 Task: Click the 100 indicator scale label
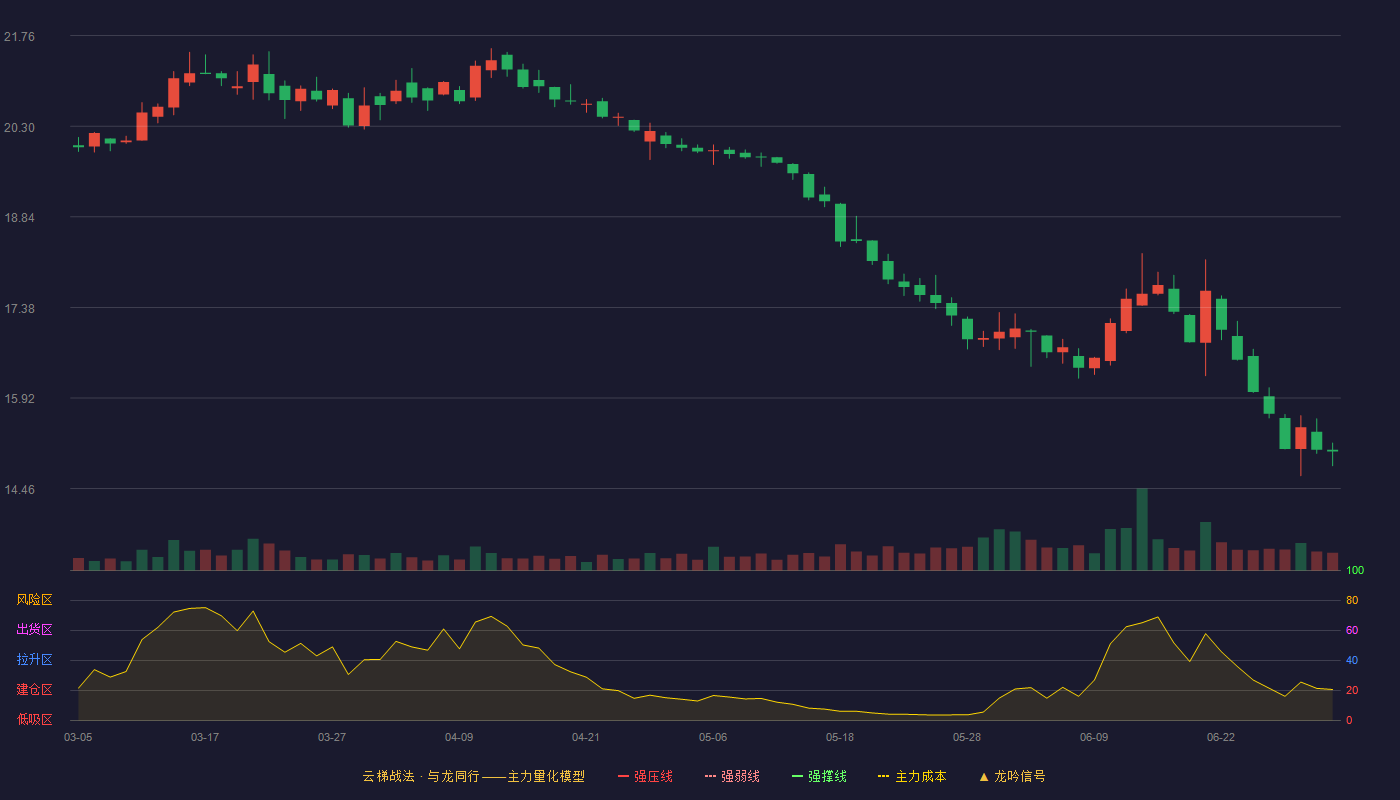point(1355,571)
